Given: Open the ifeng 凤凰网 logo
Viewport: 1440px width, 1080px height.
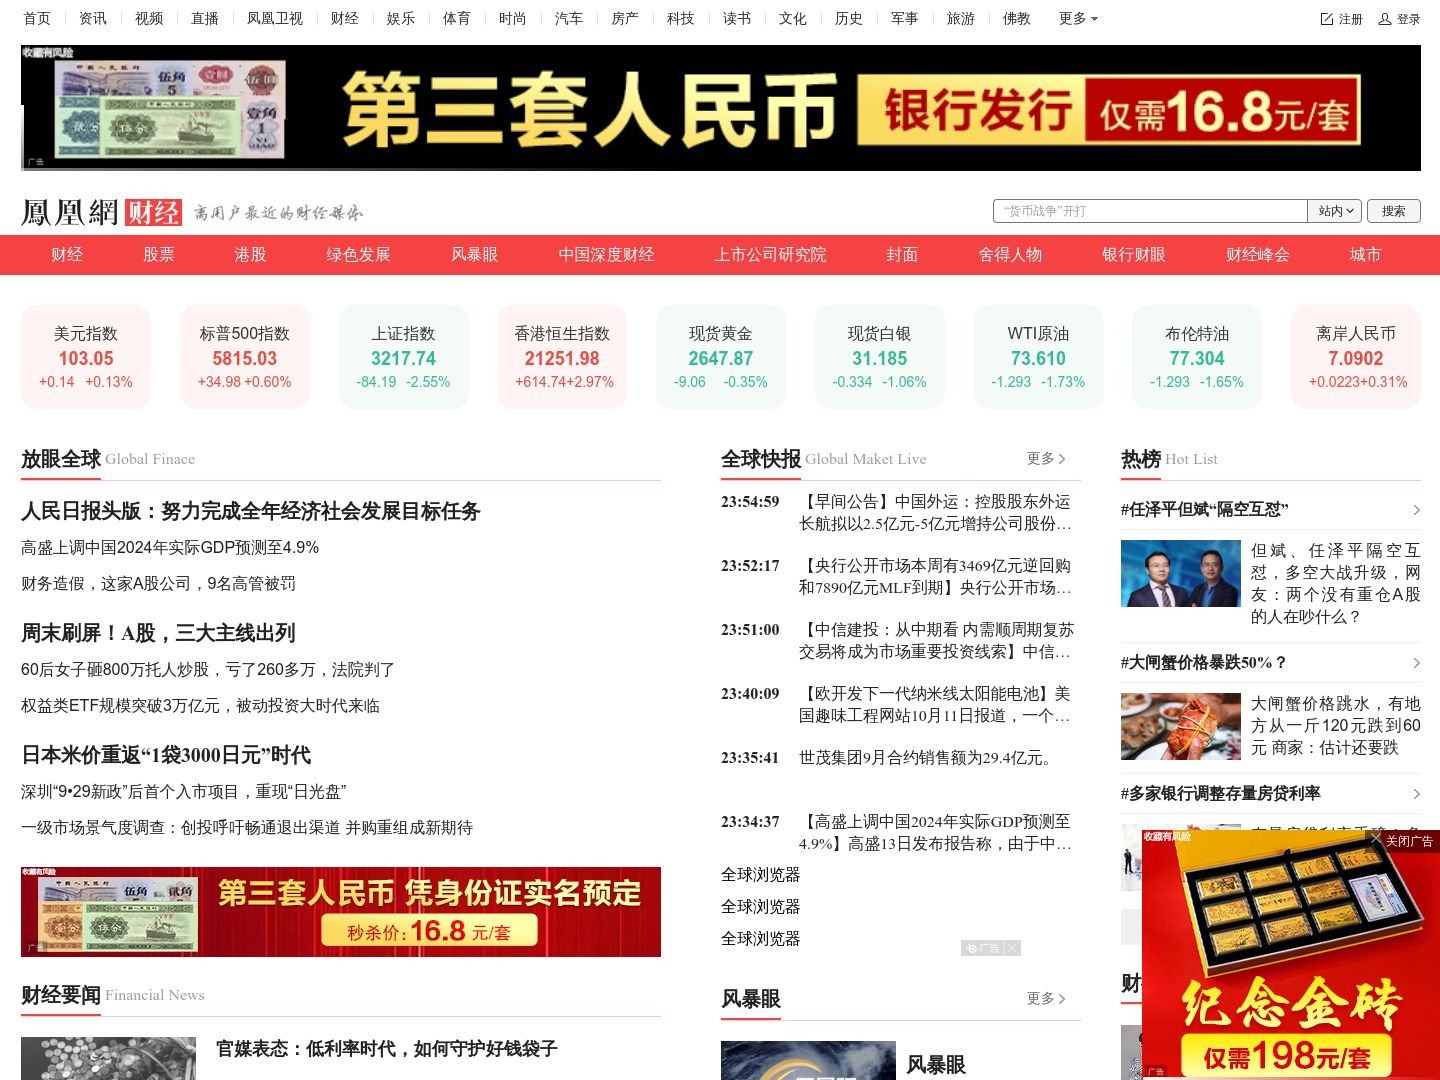Looking at the screenshot, I should pos(70,212).
